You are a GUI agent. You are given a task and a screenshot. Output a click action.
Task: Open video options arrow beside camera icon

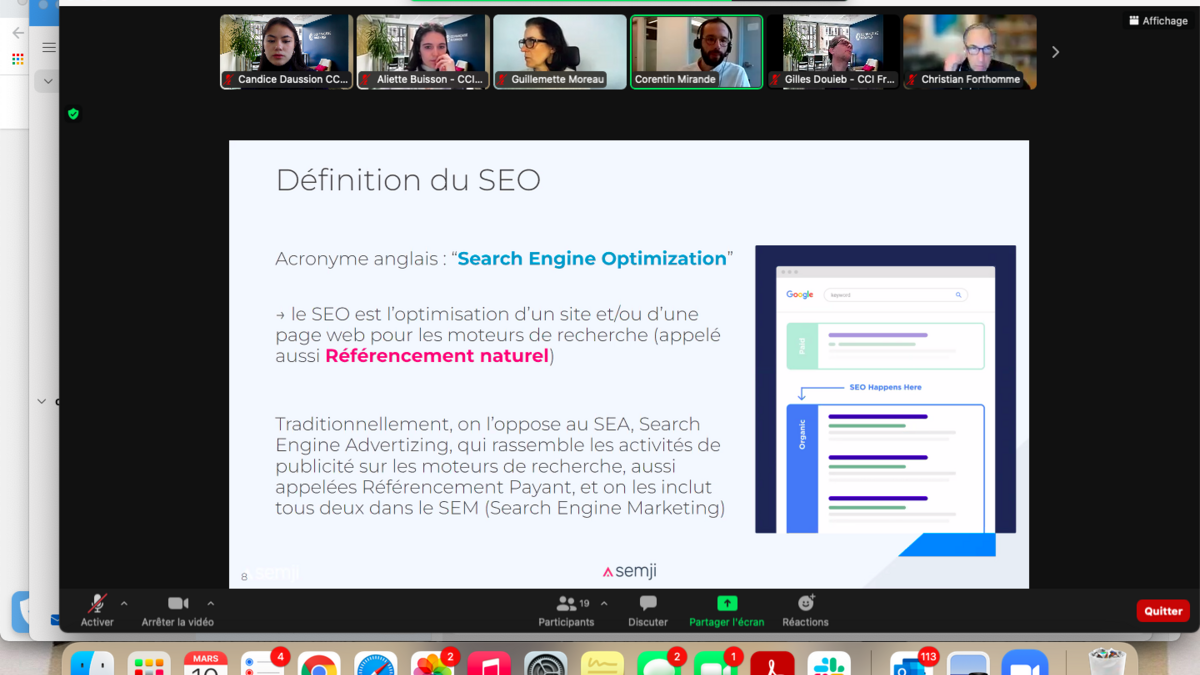click(211, 603)
